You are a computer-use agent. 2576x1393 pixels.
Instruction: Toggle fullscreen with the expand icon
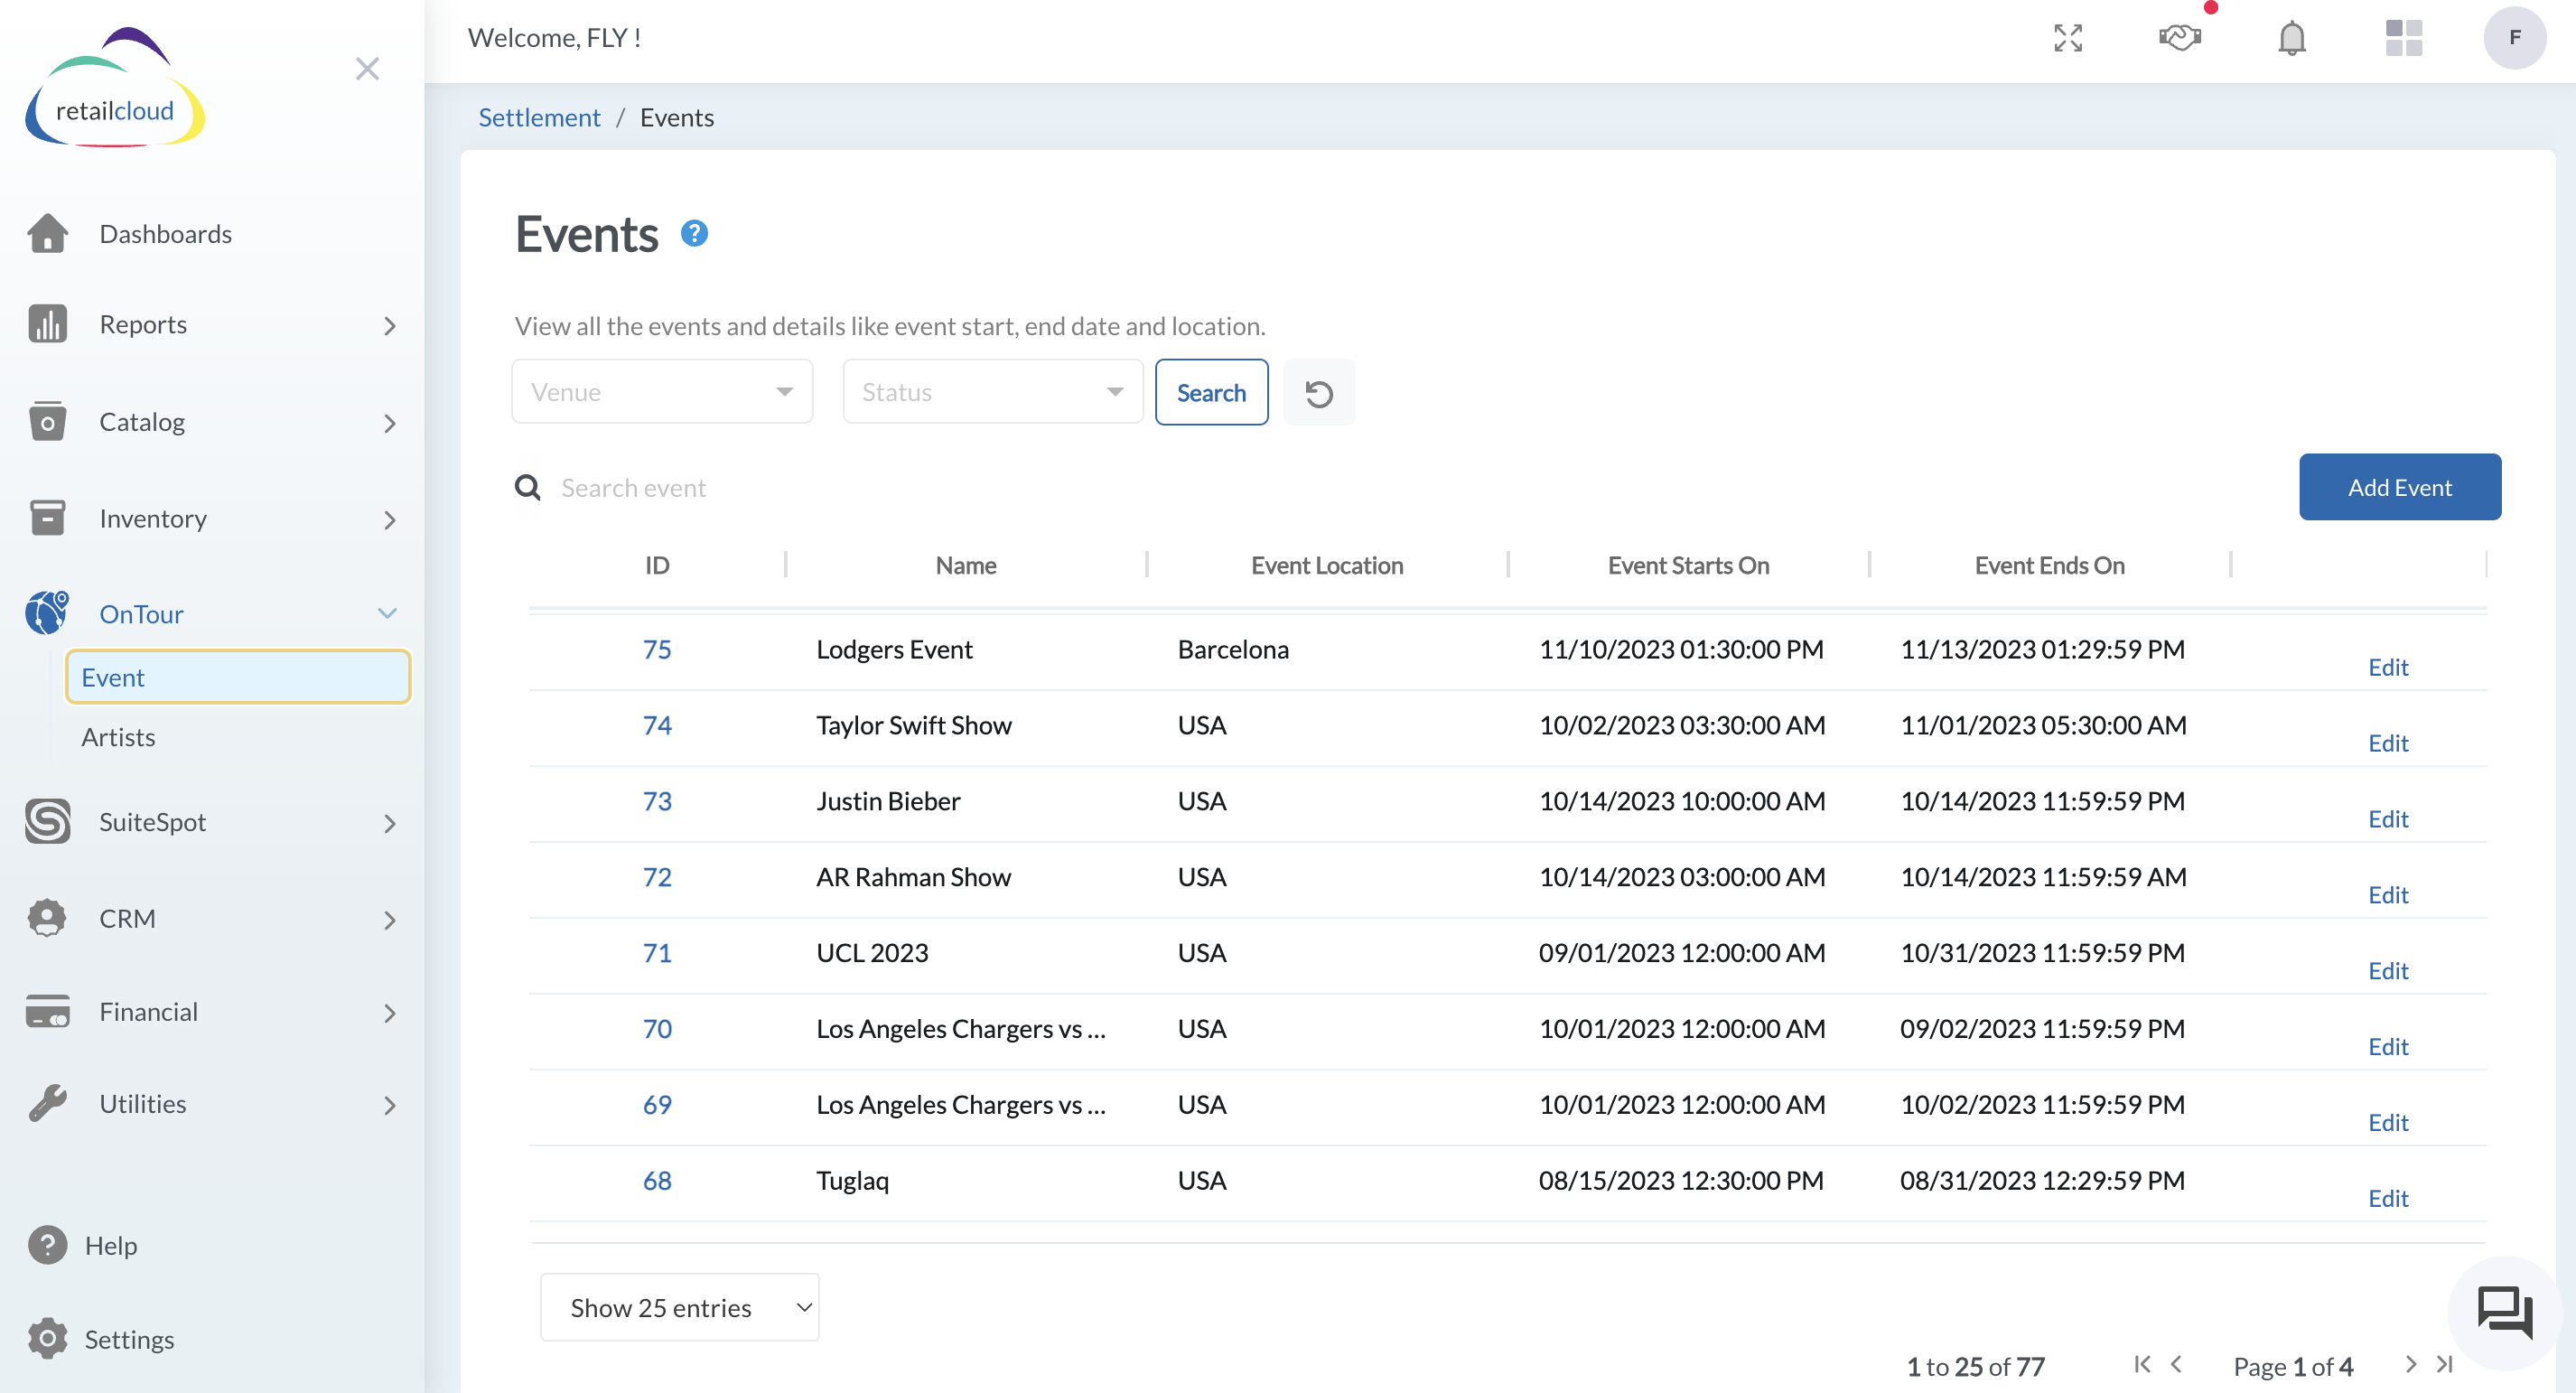pos(2068,38)
